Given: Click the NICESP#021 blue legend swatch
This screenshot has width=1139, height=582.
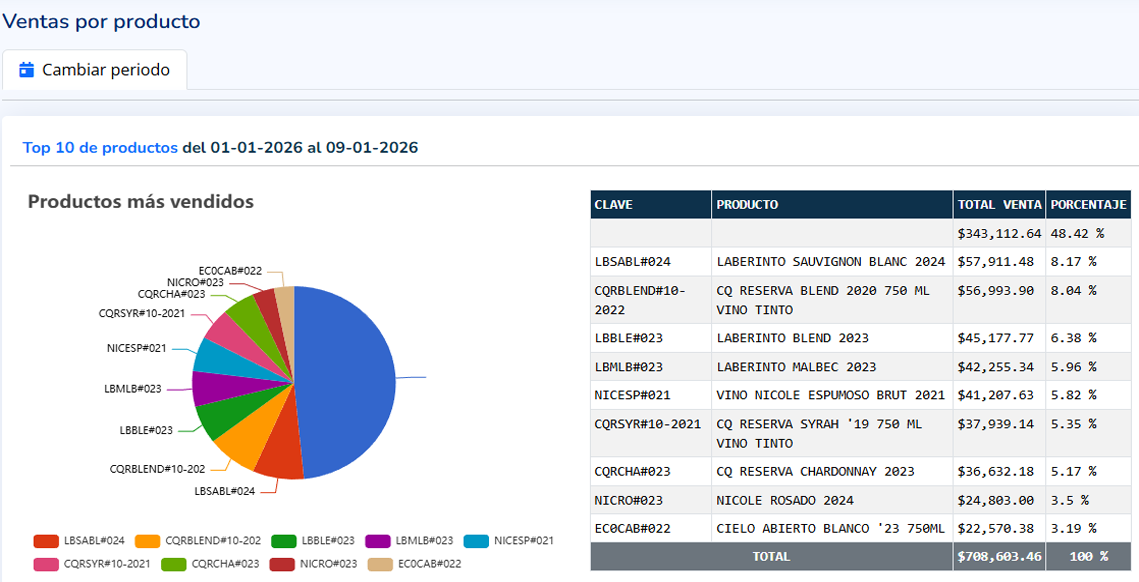Looking at the screenshot, I should pos(476,541).
